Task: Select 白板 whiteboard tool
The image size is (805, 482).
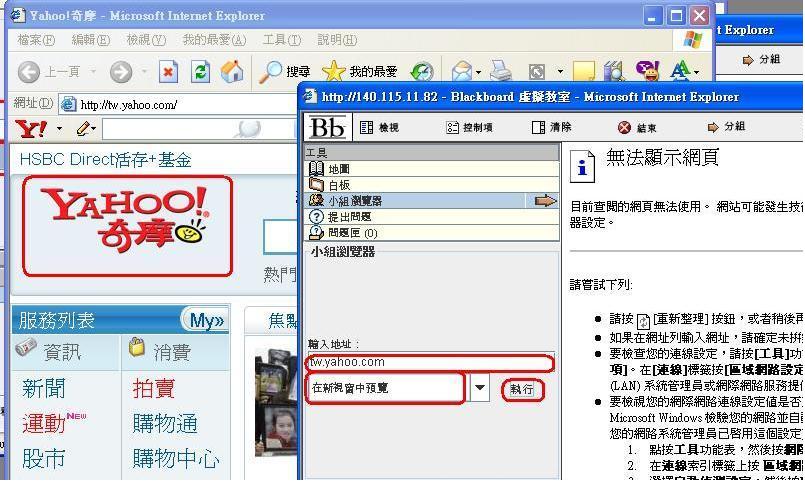Action: pyautogui.click(x=338, y=185)
